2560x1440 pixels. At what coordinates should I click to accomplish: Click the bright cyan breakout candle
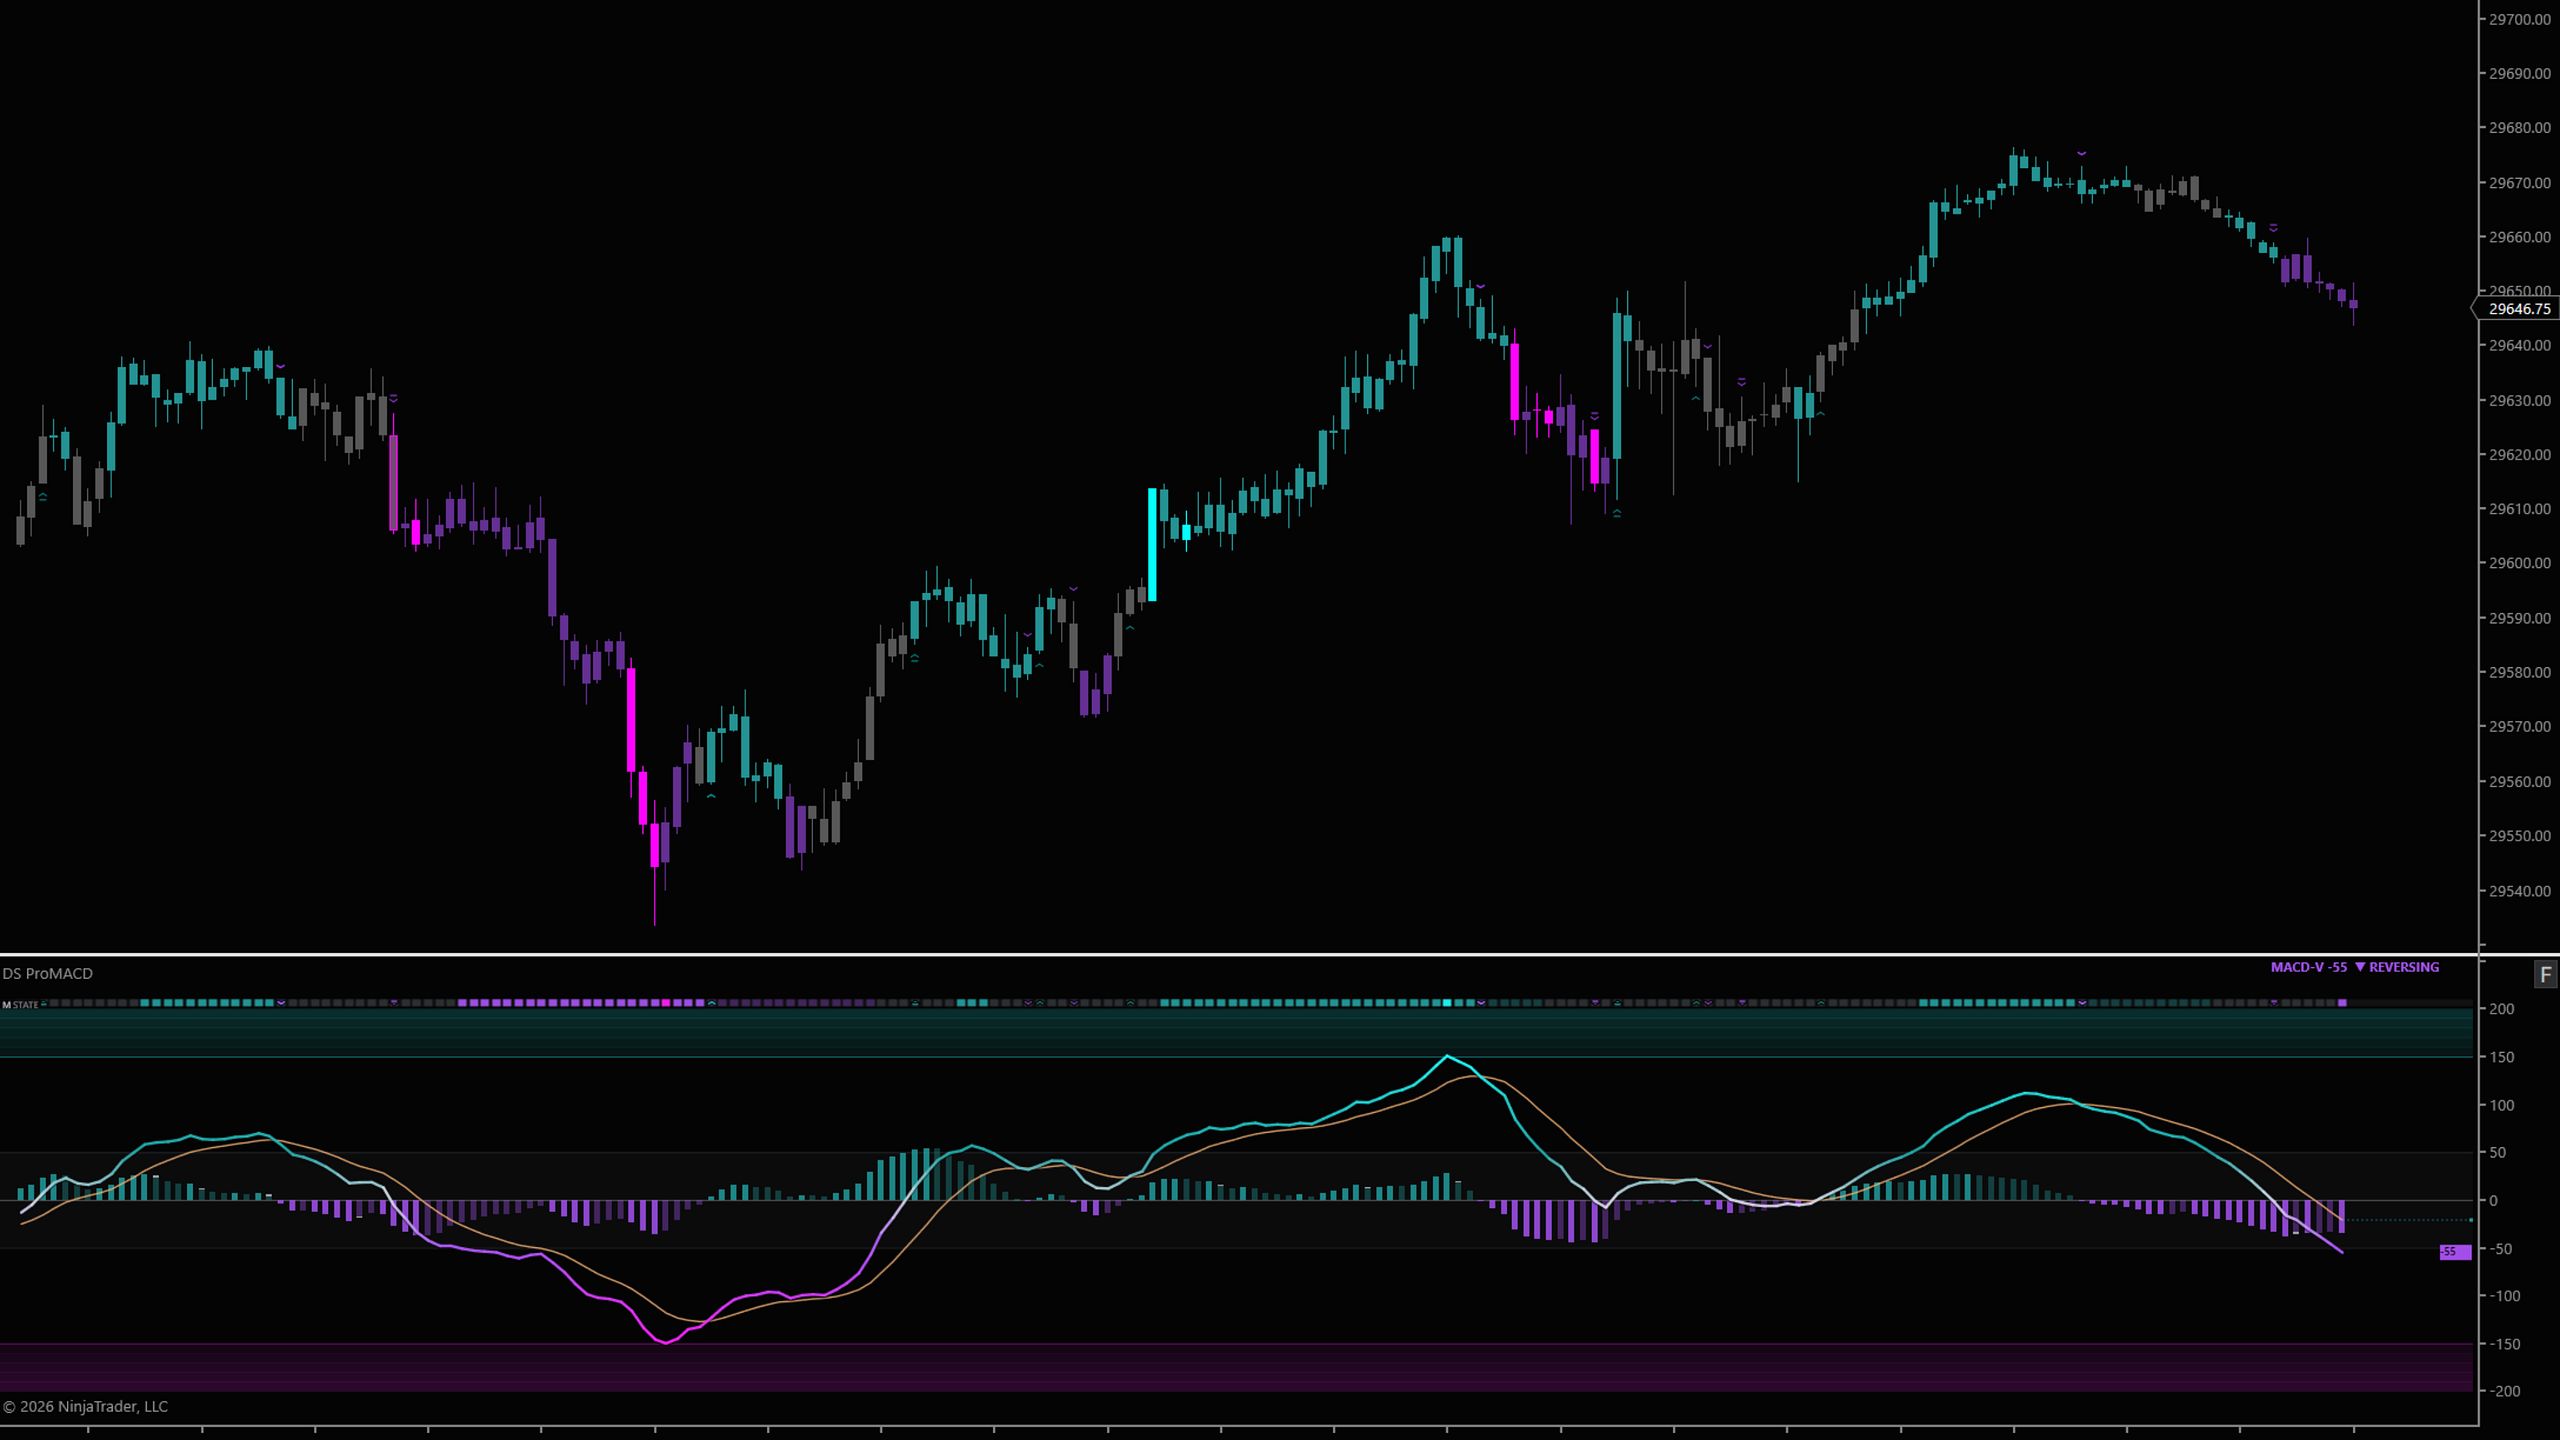tap(1152, 544)
